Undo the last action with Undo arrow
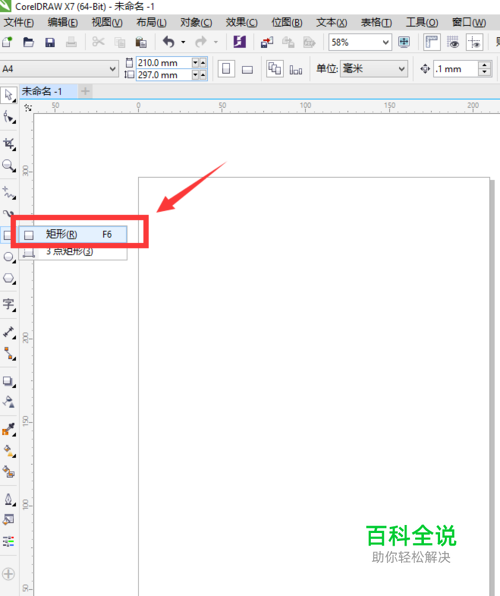 [168, 42]
